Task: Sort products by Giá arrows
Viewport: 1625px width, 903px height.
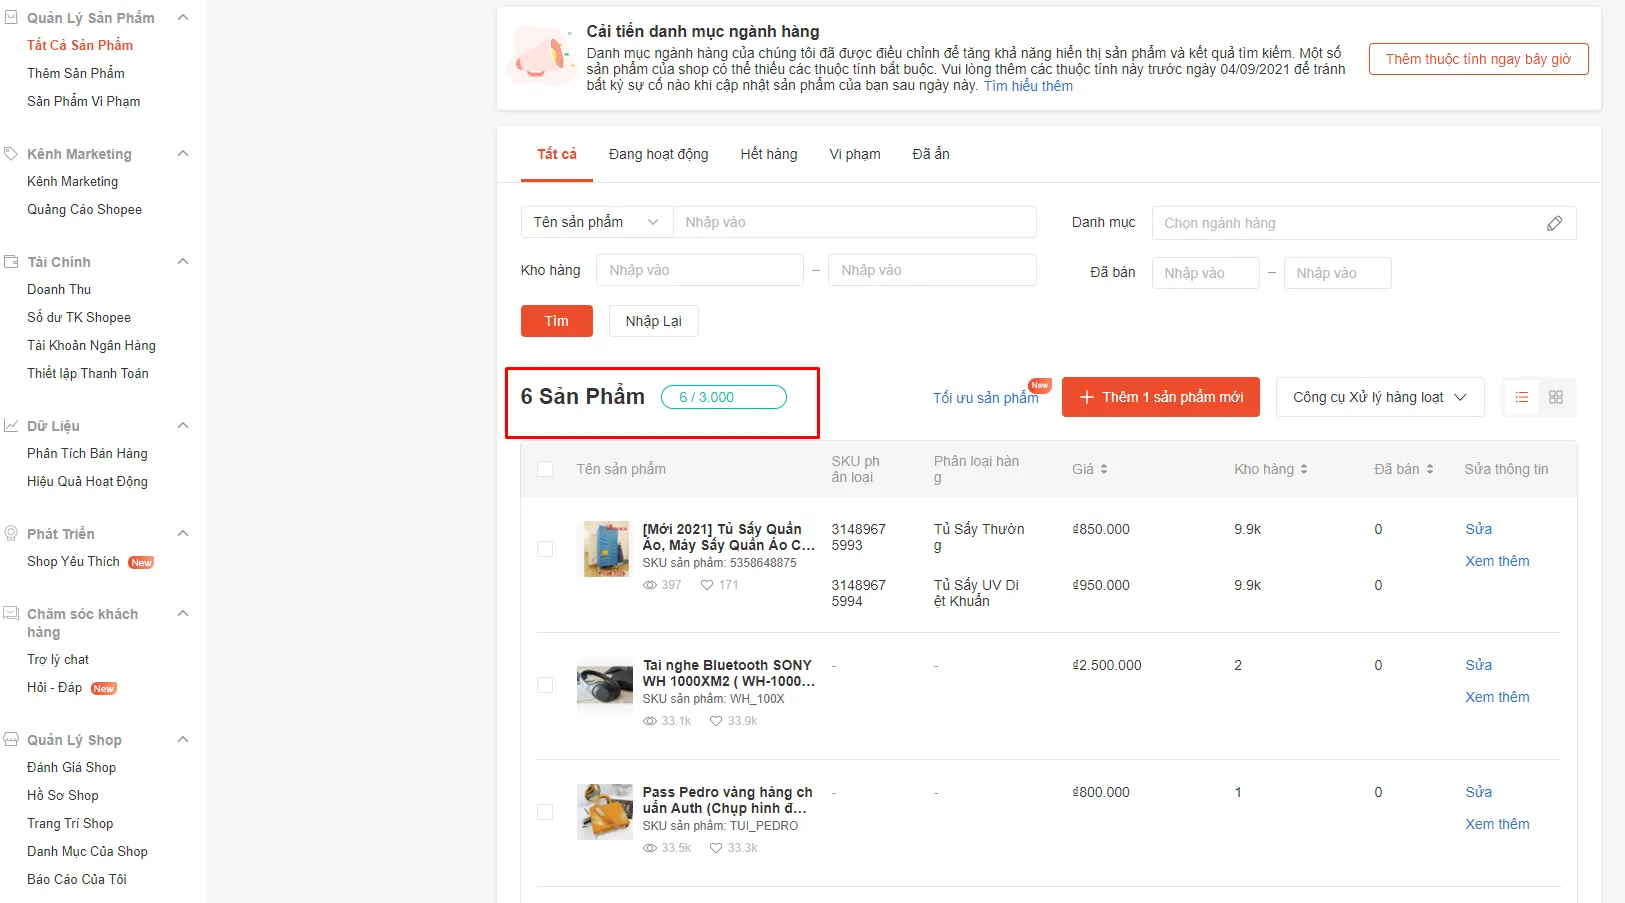Action: point(1104,469)
